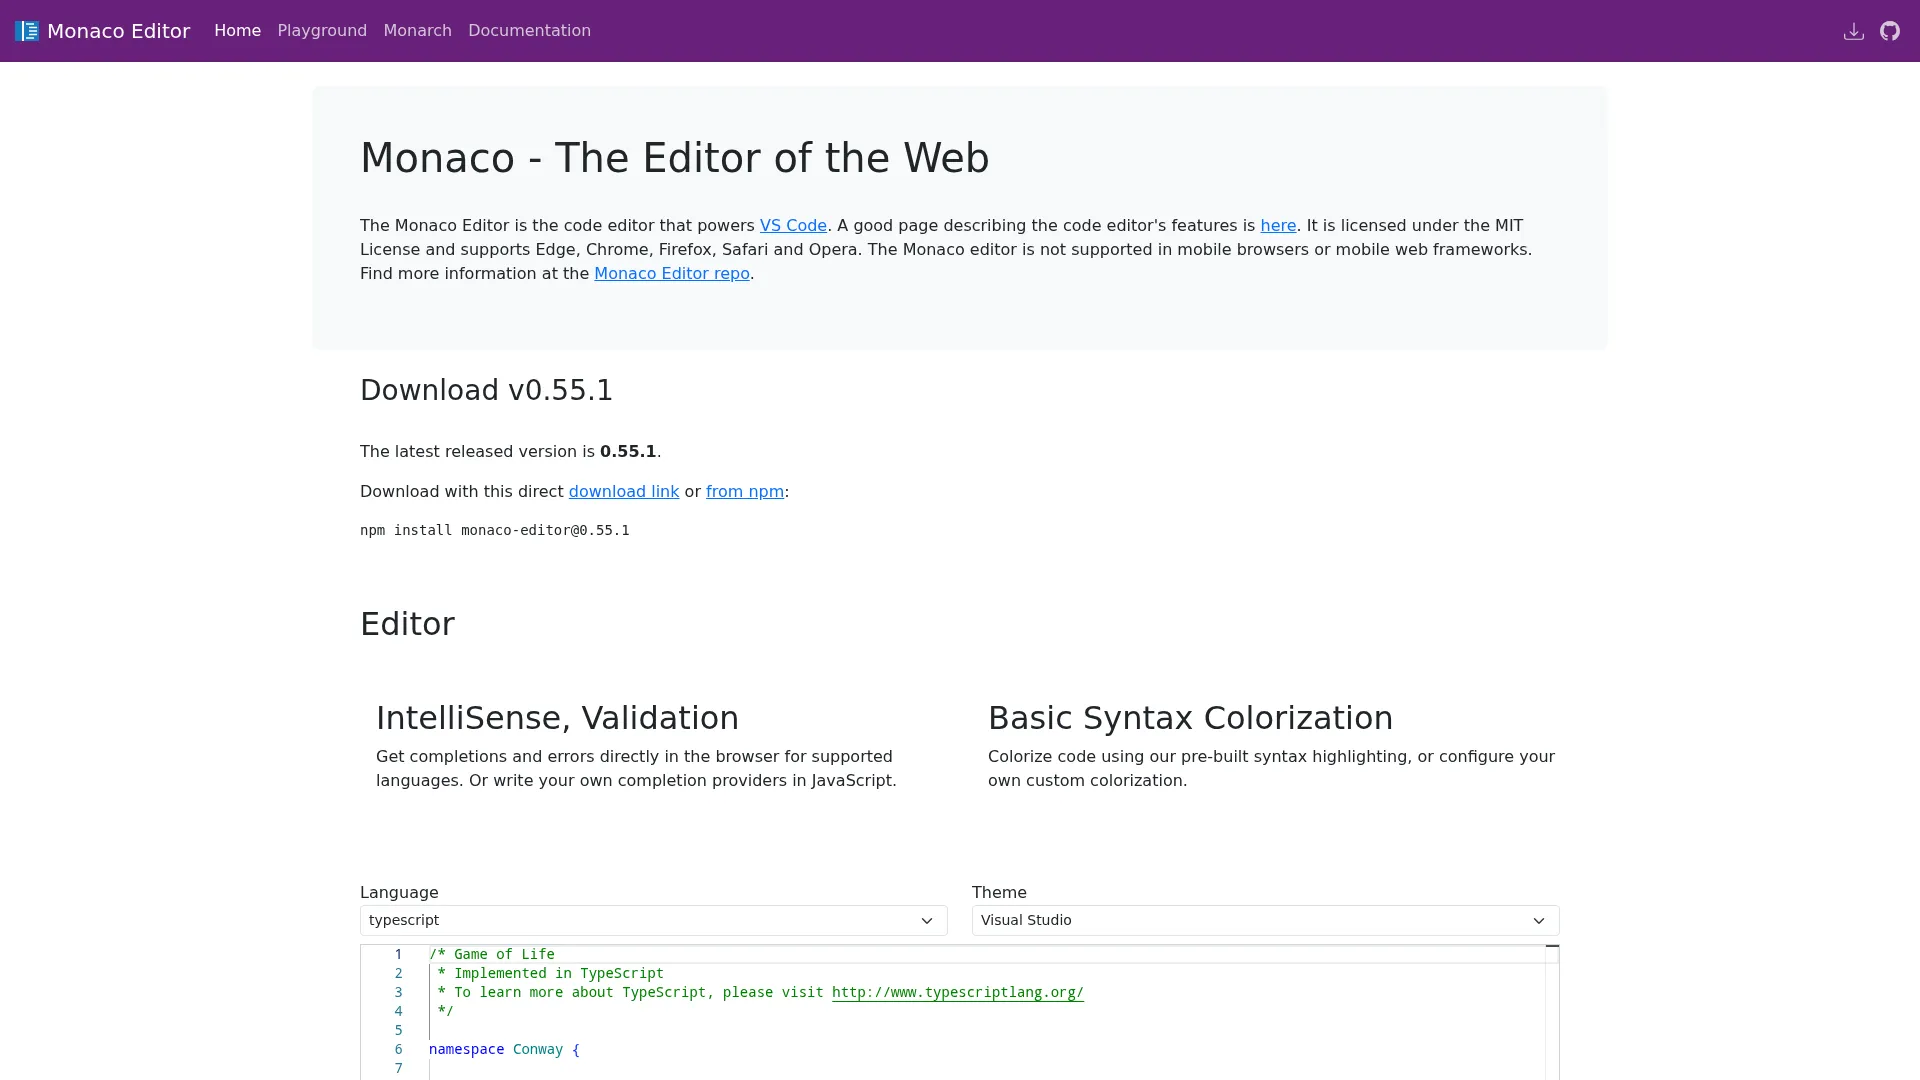1920x1080 pixels.
Task: Click the Monaco Editor logo icon
Action: (27, 31)
